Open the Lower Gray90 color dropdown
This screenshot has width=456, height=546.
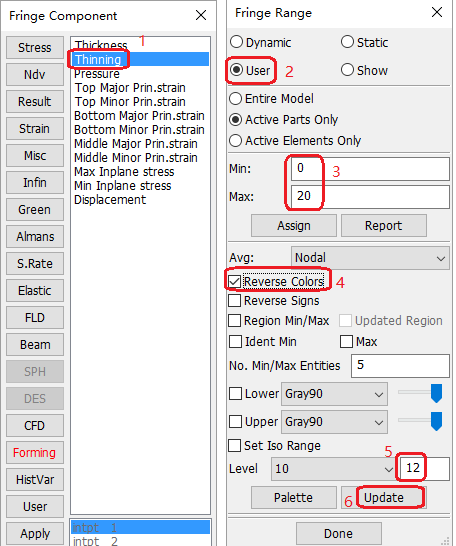click(x=334, y=394)
